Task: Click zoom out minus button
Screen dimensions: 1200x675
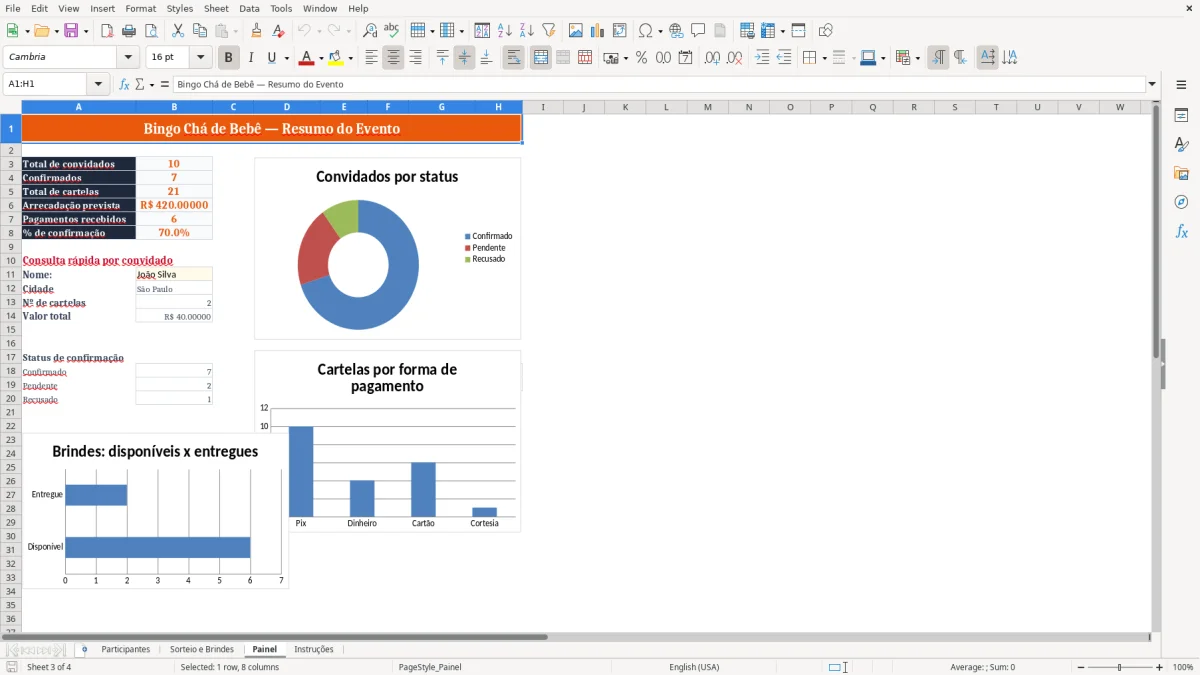Action: [1081, 667]
